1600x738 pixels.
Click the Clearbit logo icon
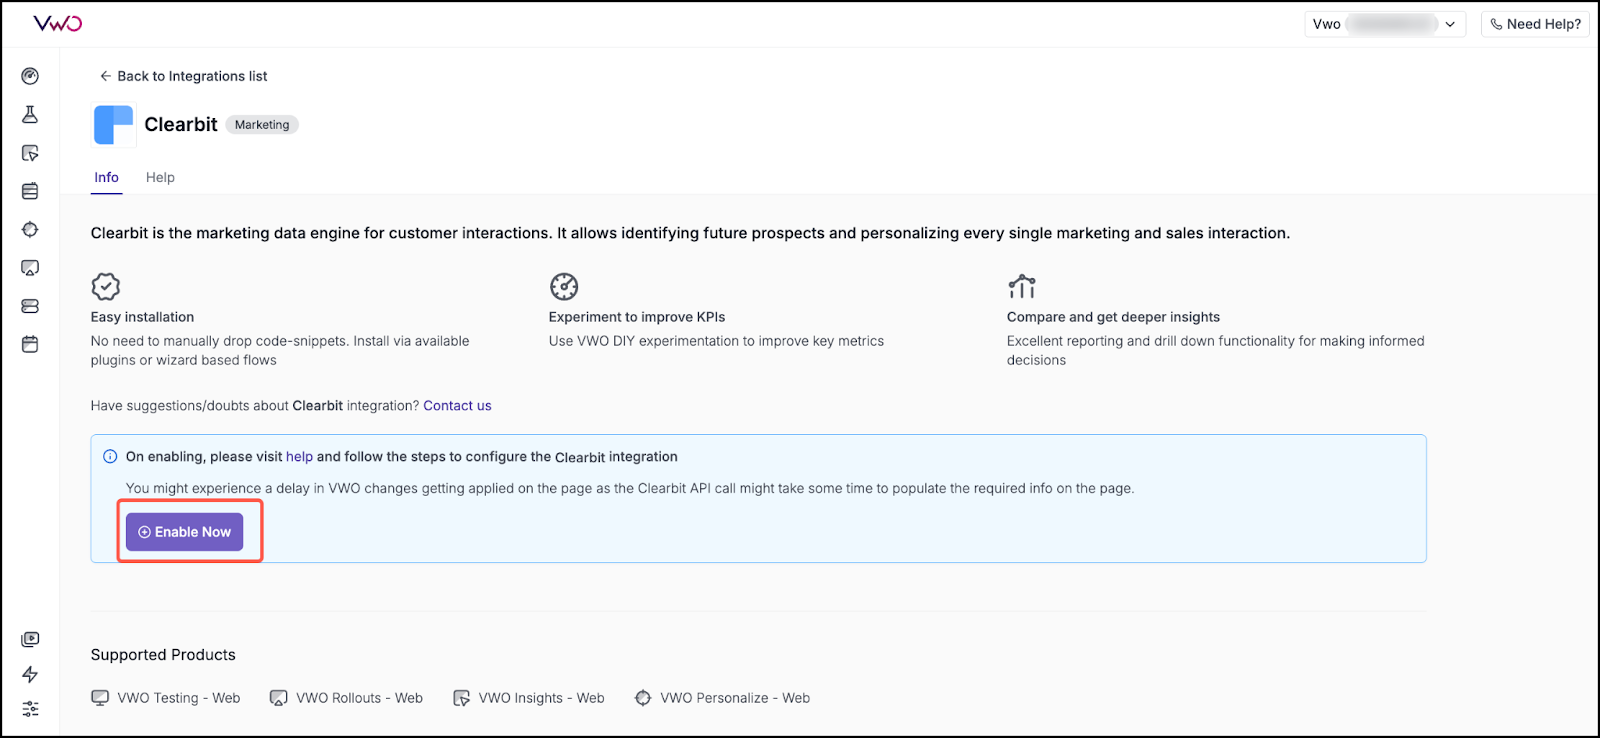(113, 125)
